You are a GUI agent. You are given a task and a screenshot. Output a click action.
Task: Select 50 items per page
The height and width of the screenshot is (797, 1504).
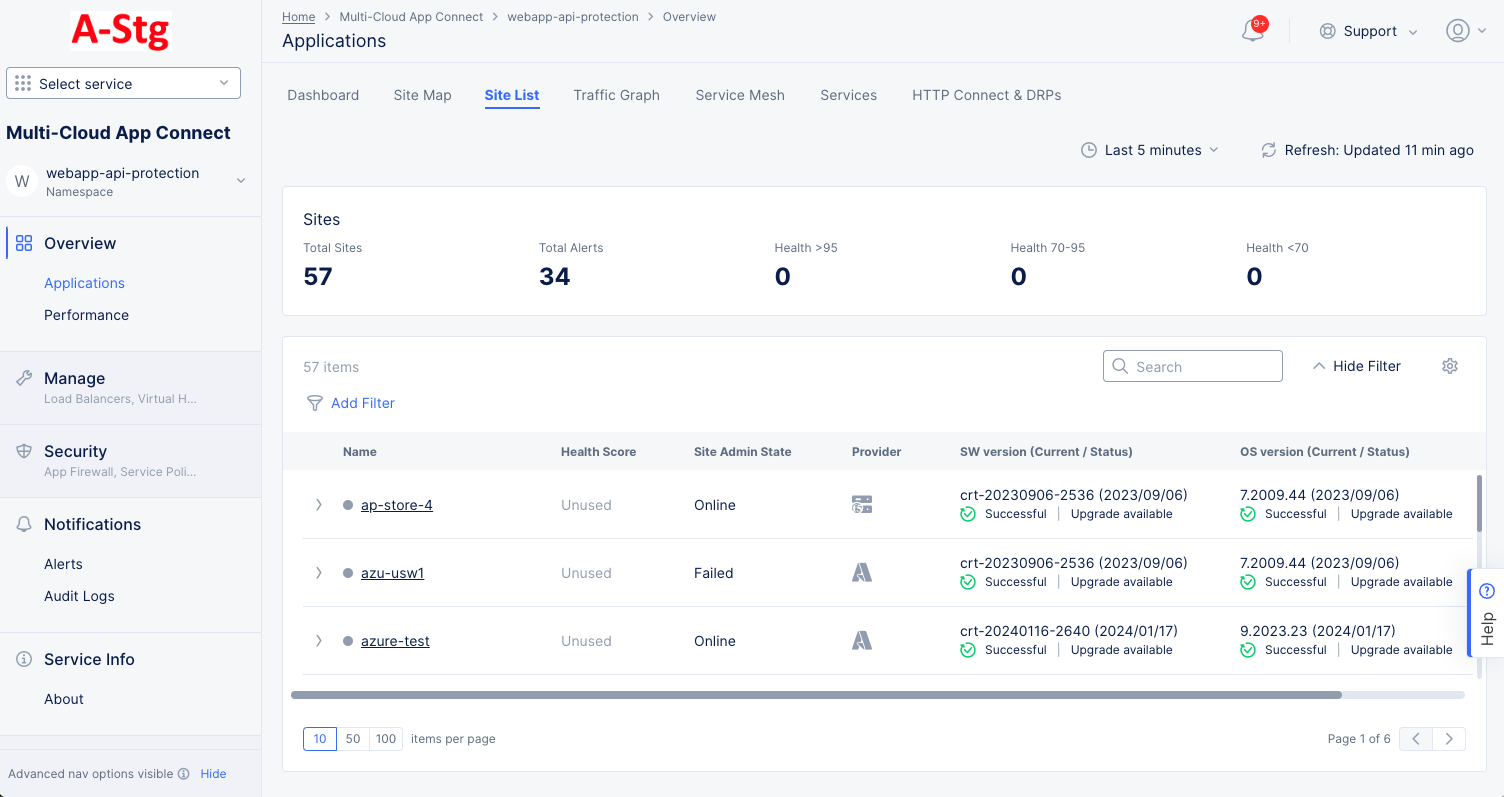point(353,739)
